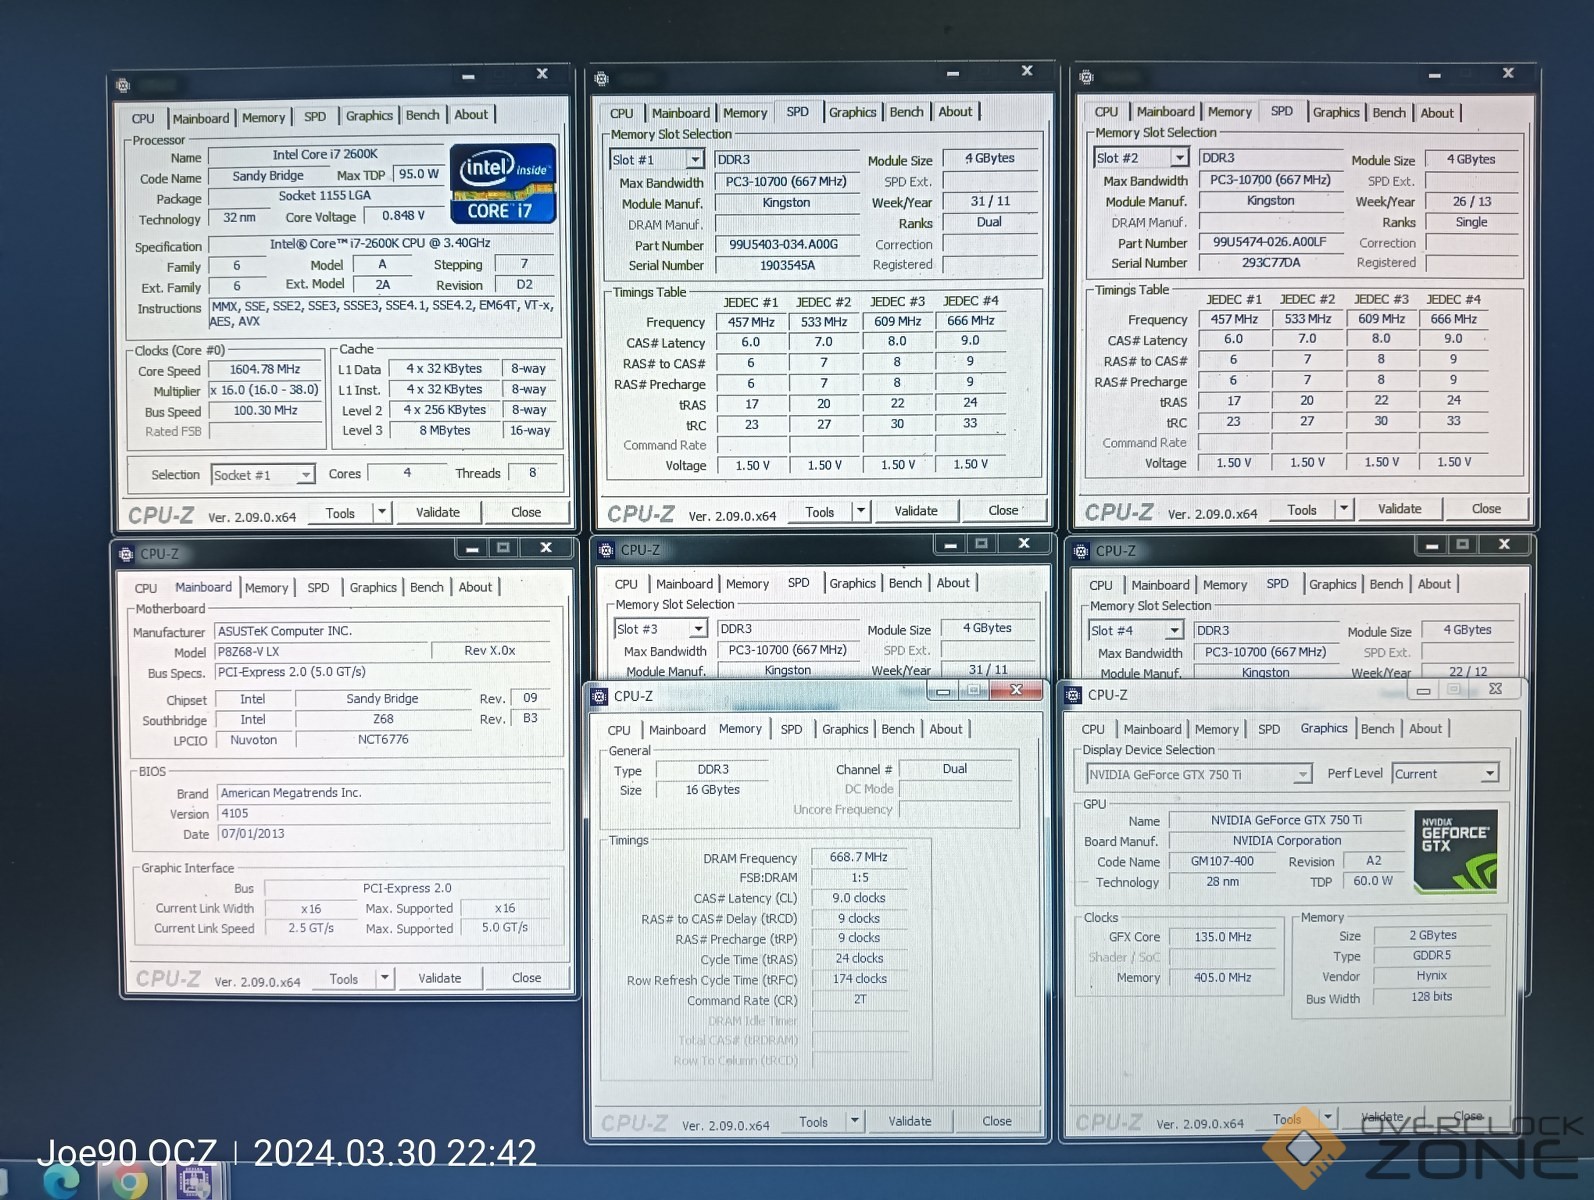Click the P8Z68-V LX model field

pos(321,651)
